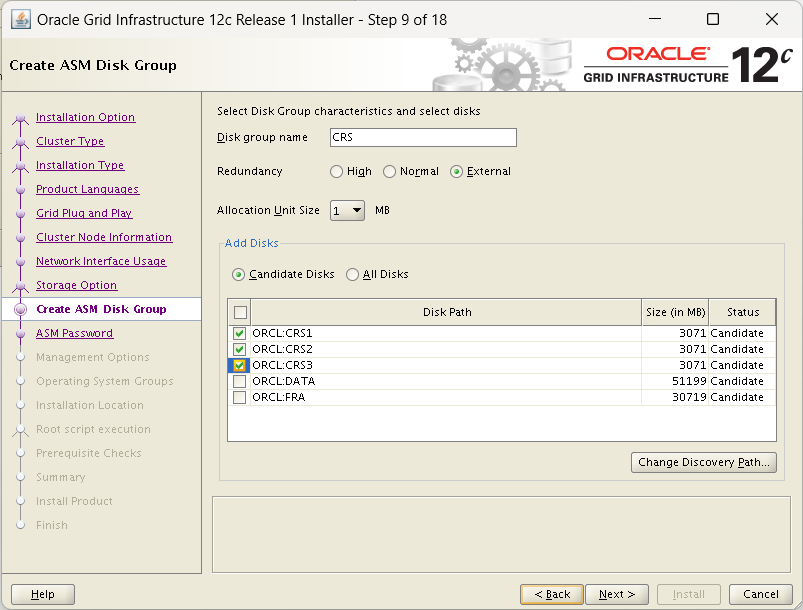This screenshot has height=610, width=803.
Task: Open the Installation Type step link
Action: [80, 165]
